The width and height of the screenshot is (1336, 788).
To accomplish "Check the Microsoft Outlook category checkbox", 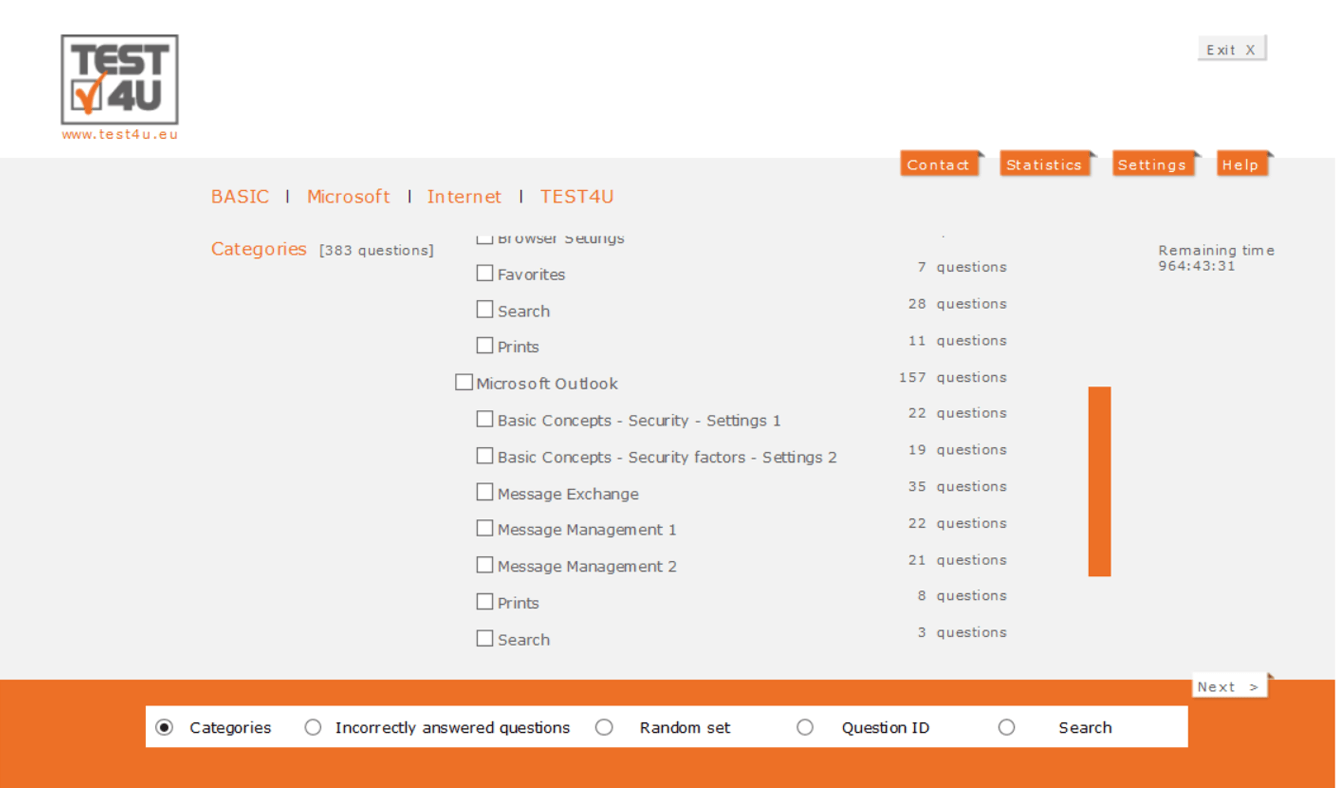I will pos(464,382).
